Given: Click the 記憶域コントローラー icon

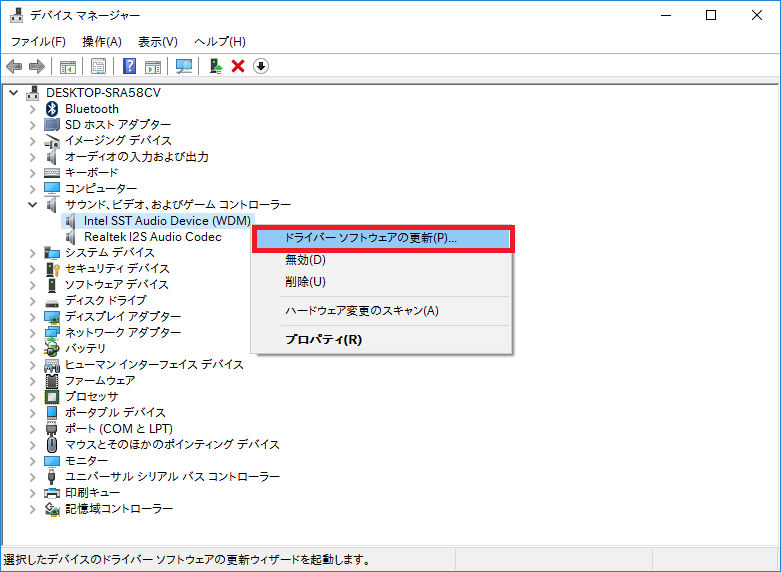Looking at the screenshot, I should click(52, 509).
